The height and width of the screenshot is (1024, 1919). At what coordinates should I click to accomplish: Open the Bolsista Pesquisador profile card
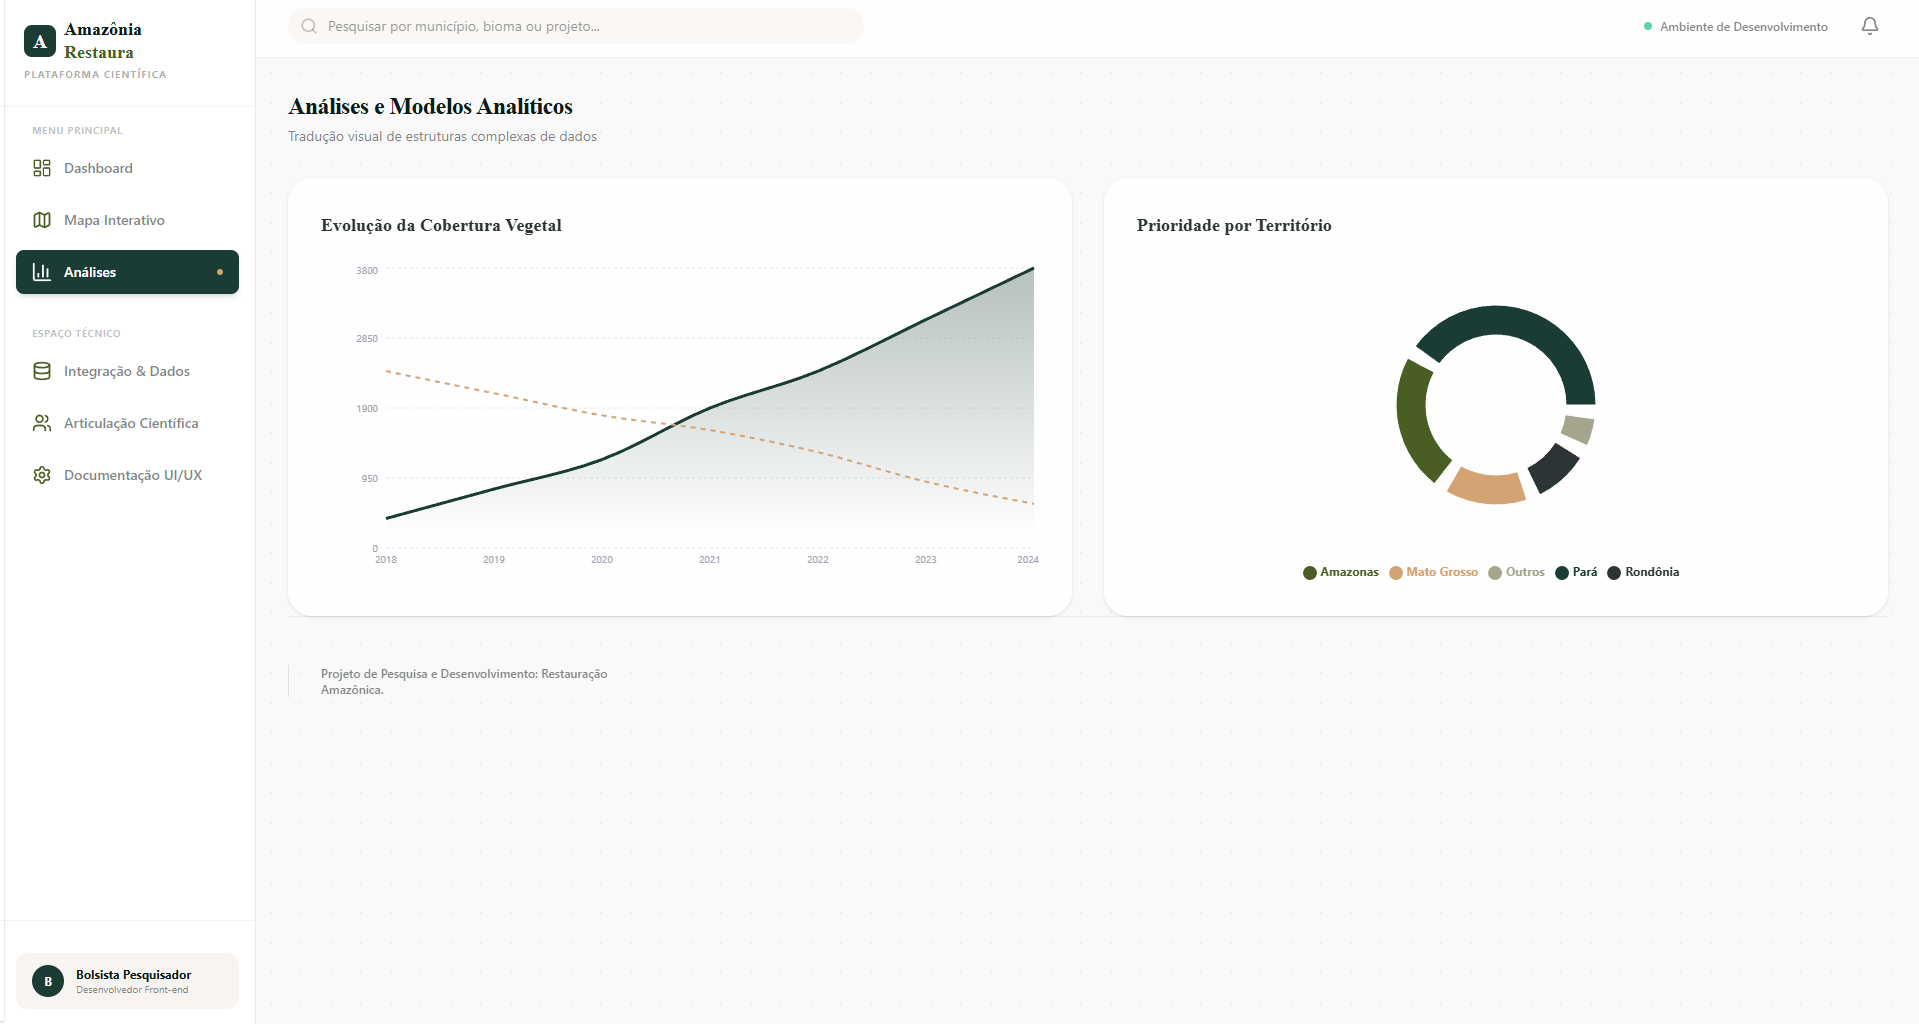pyautogui.click(x=127, y=981)
